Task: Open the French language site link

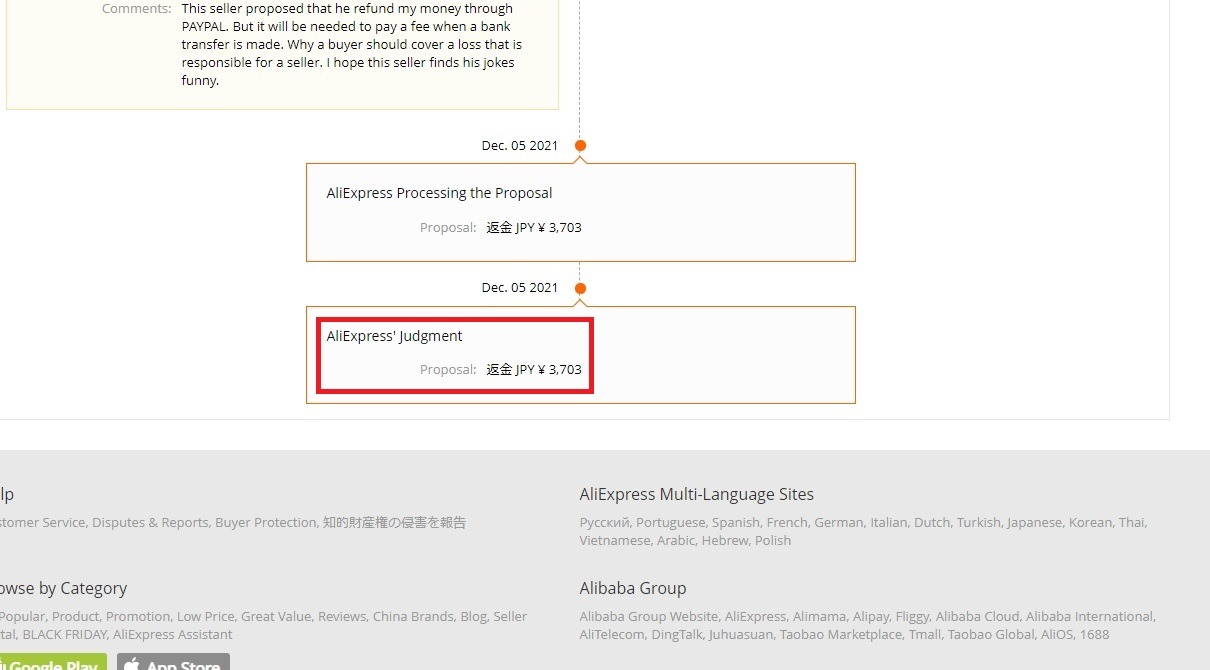Action: tap(787, 522)
